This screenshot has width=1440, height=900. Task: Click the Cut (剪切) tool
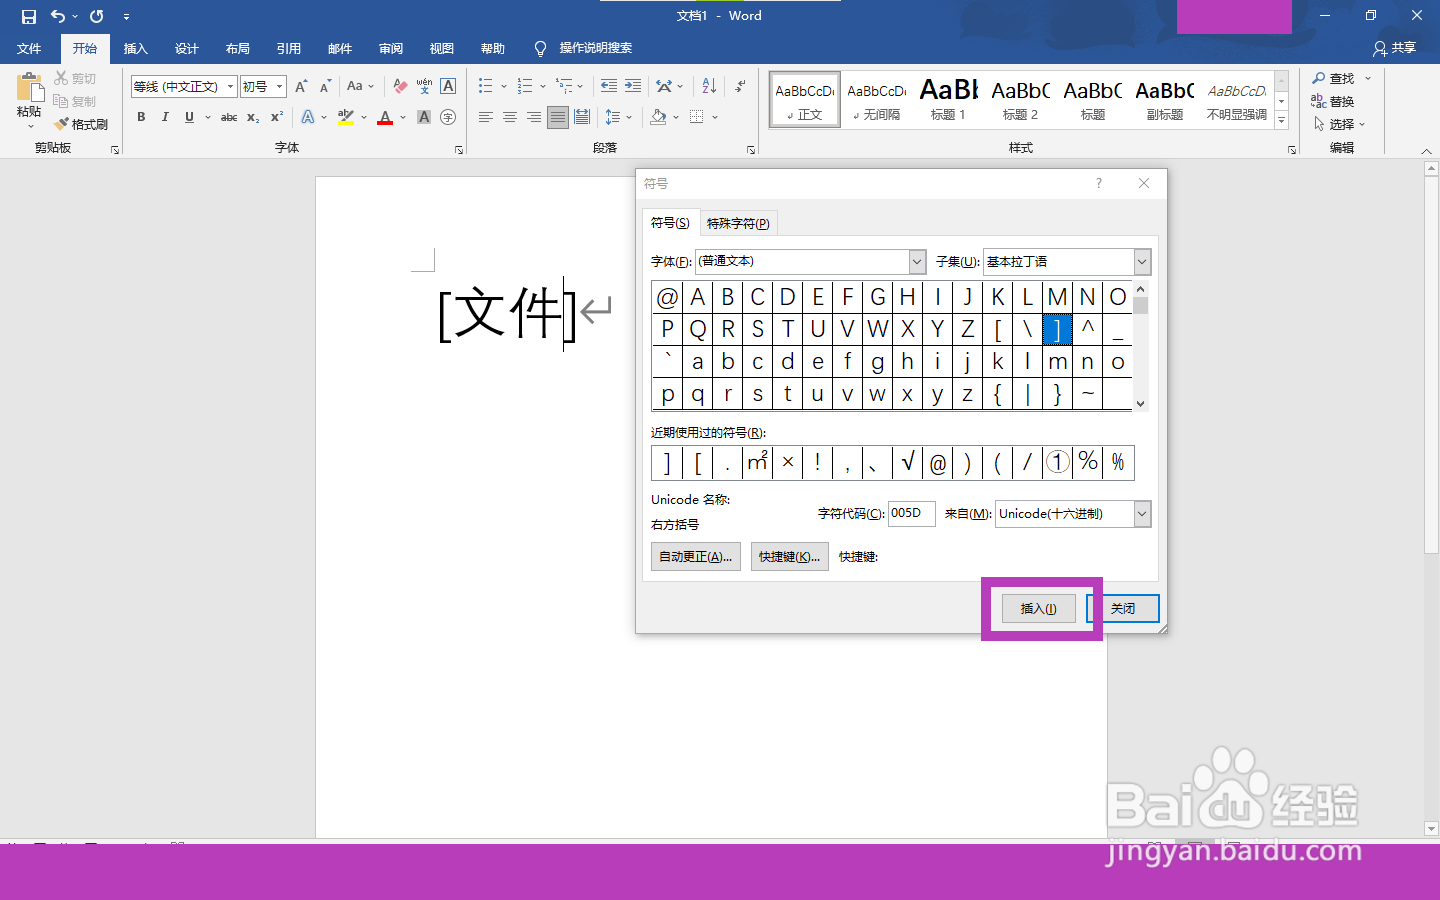pyautogui.click(x=76, y=78)
